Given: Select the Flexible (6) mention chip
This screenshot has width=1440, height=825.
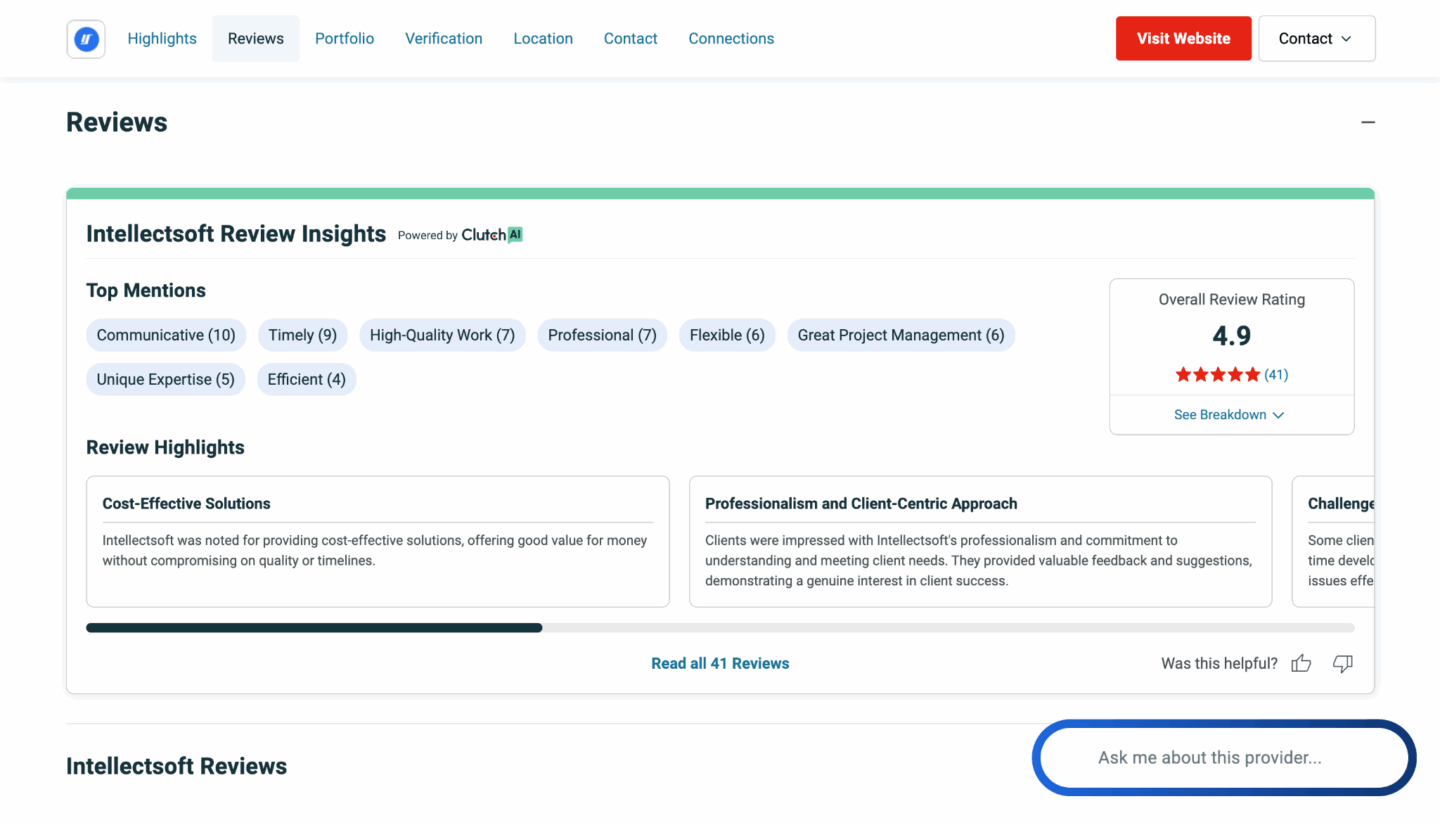Looking at the screenshot, I should 727,335.
